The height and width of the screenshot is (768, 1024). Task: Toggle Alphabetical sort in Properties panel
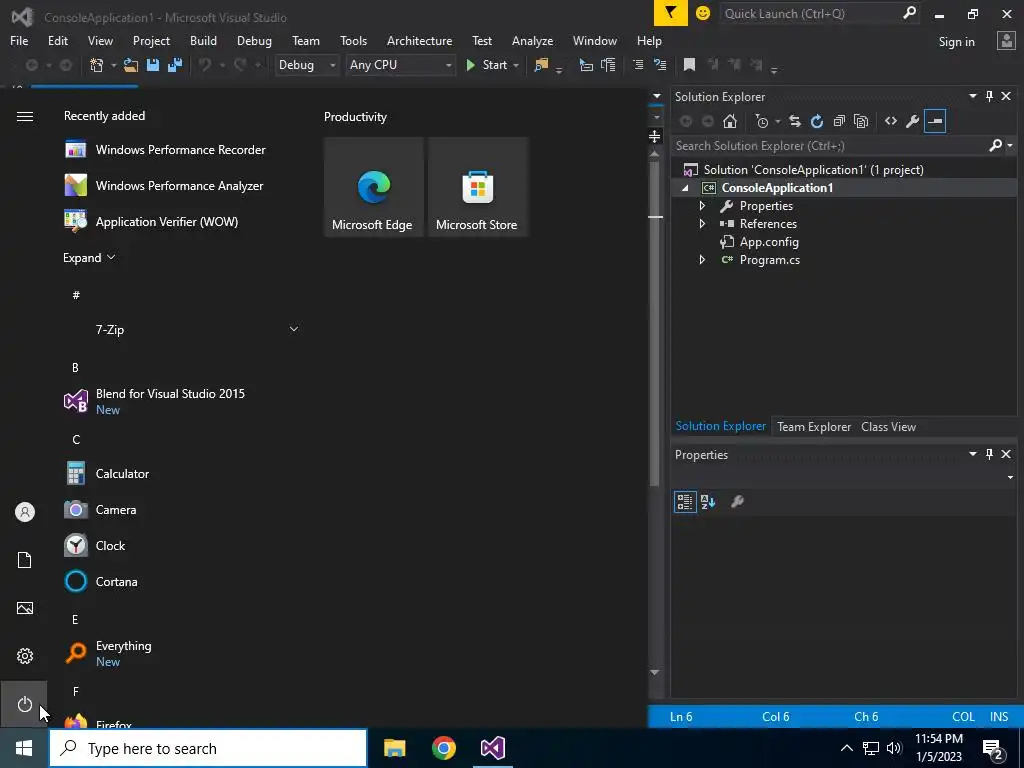pyautogui.click(x=708, y=502)
